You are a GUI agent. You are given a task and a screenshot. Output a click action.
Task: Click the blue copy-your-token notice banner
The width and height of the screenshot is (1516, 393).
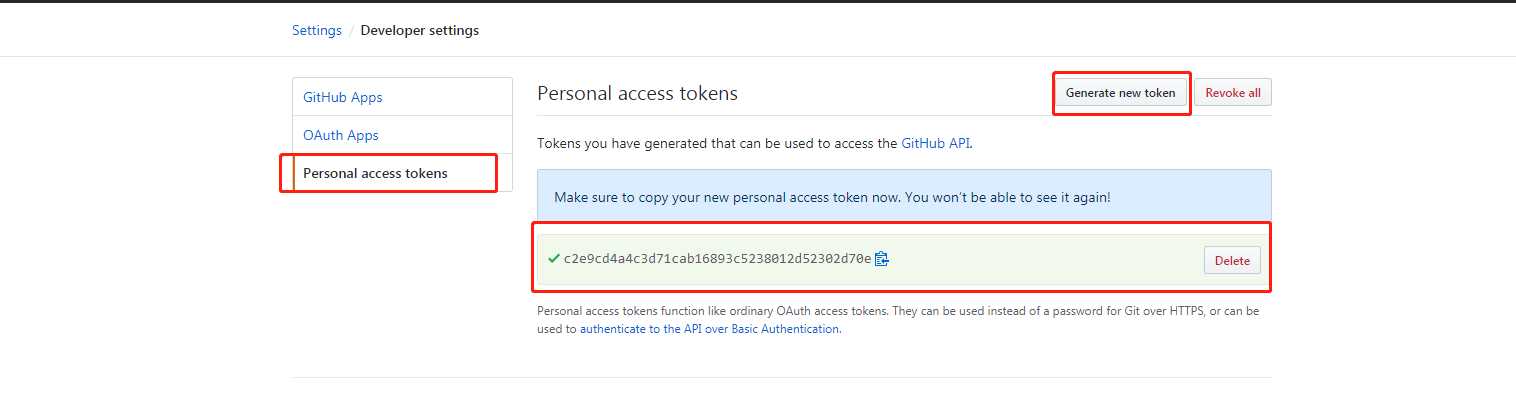pyautogui.click(x=904, y=197)
